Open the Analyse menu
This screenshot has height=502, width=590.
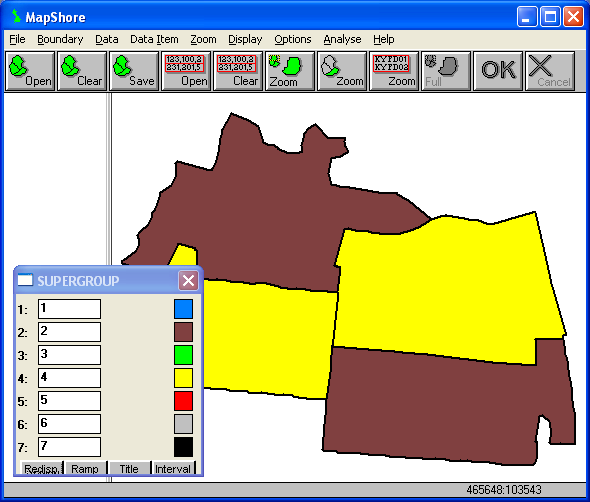click(342, 39)
